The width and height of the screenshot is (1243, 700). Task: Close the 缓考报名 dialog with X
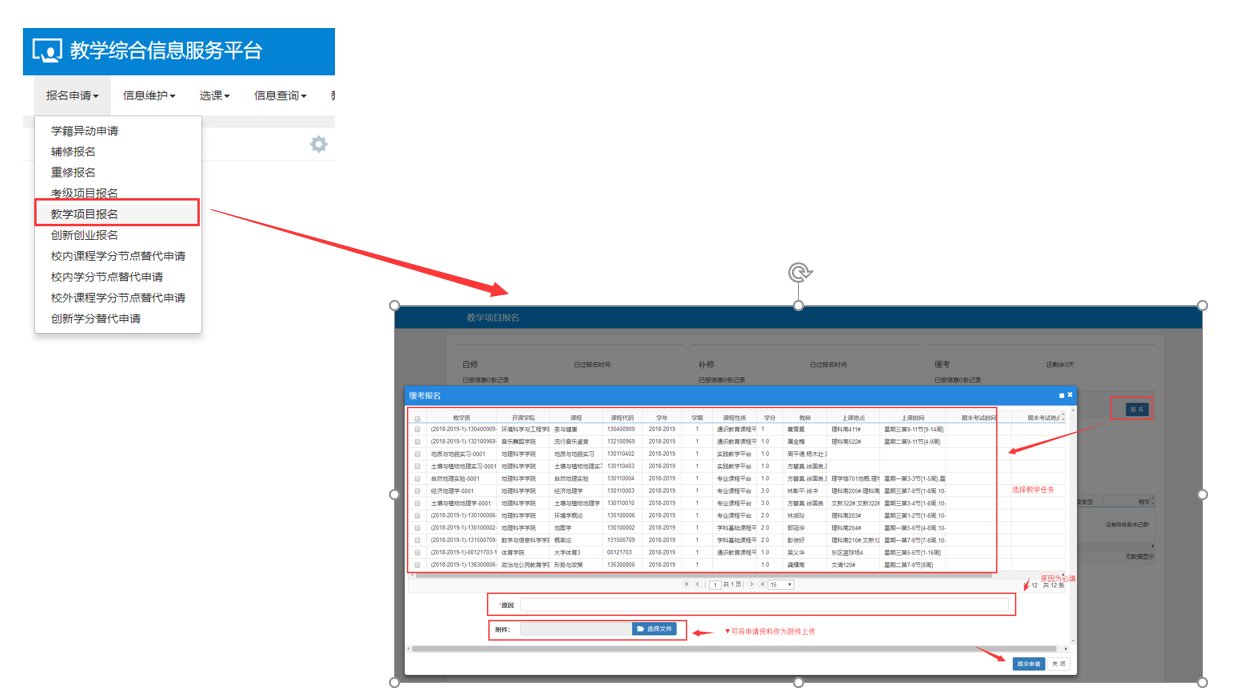(1070, 395)
